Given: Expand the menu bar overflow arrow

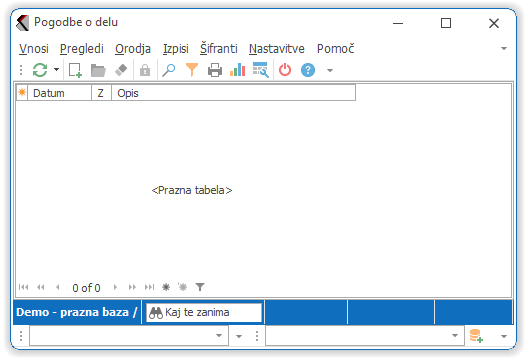Looking at the screenshot, I should point(504,48).
